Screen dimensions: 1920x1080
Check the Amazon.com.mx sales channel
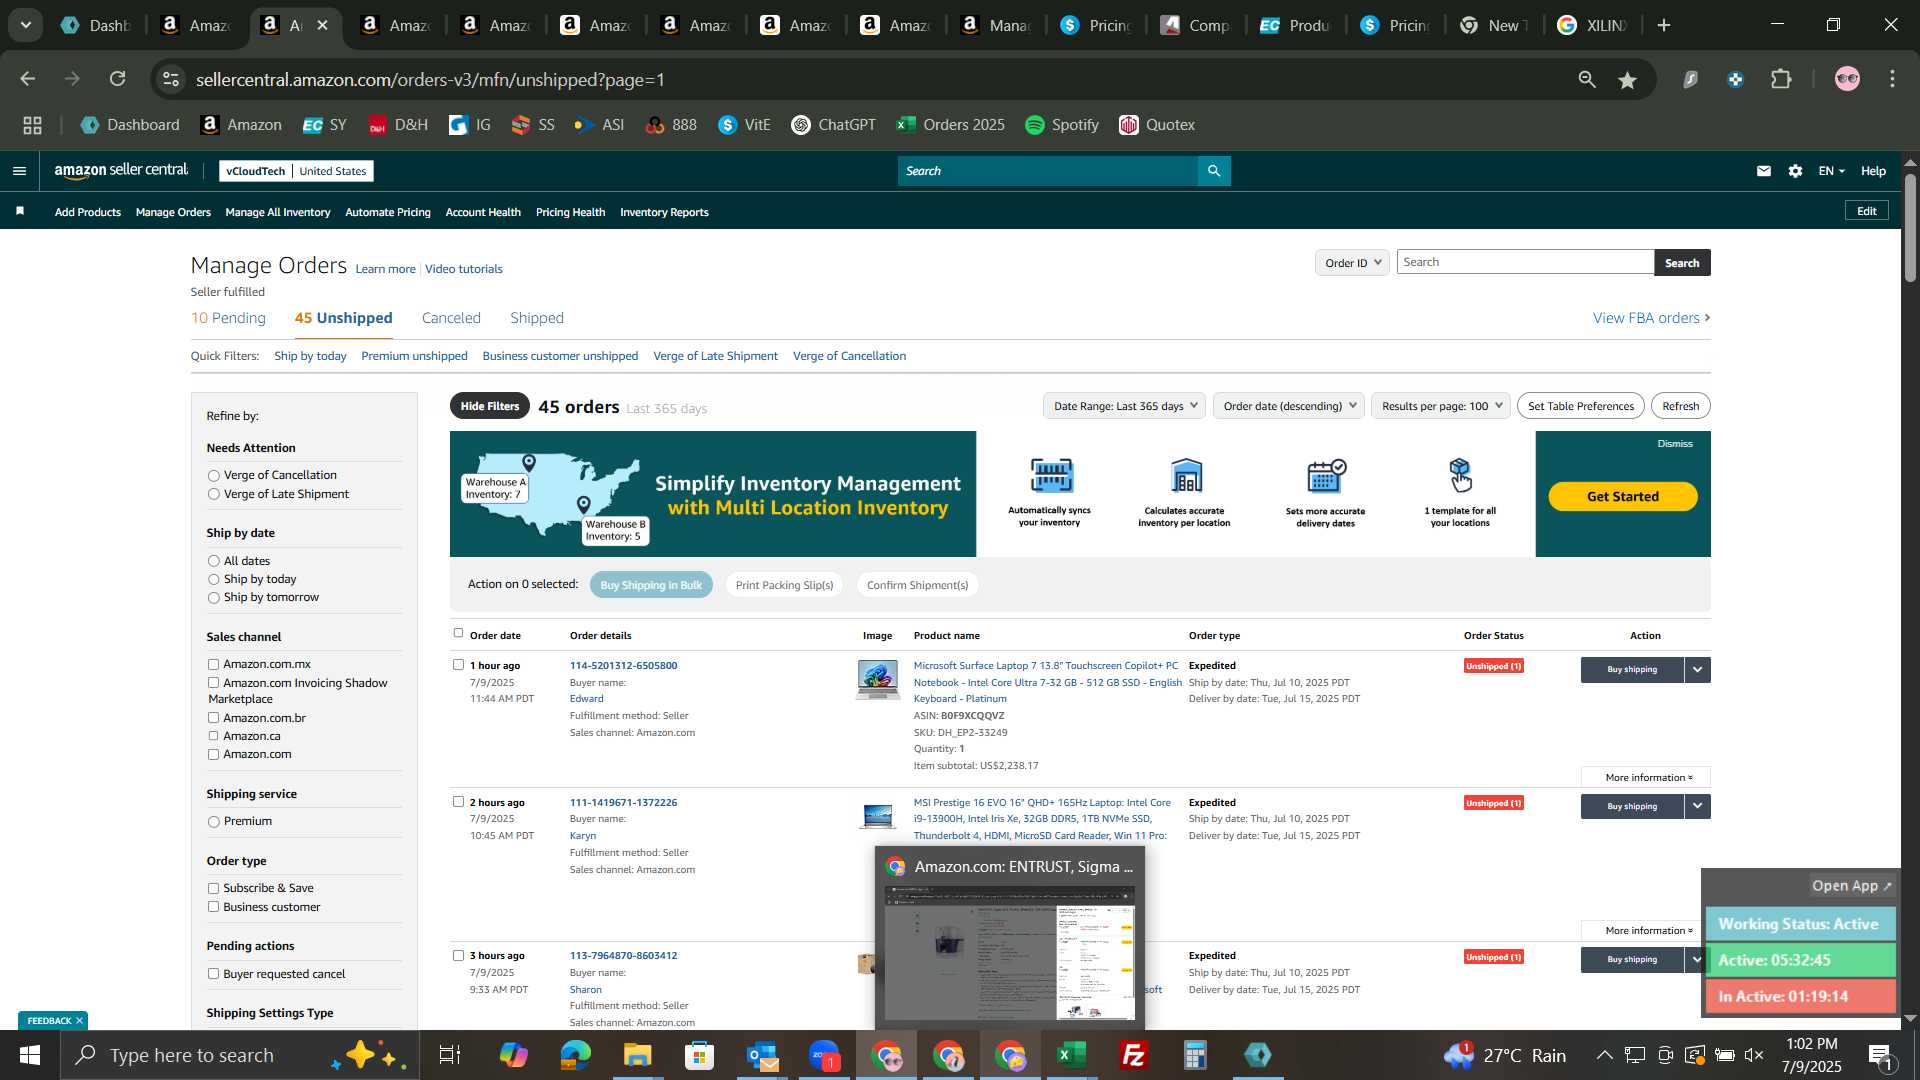[x=213, y=665]
